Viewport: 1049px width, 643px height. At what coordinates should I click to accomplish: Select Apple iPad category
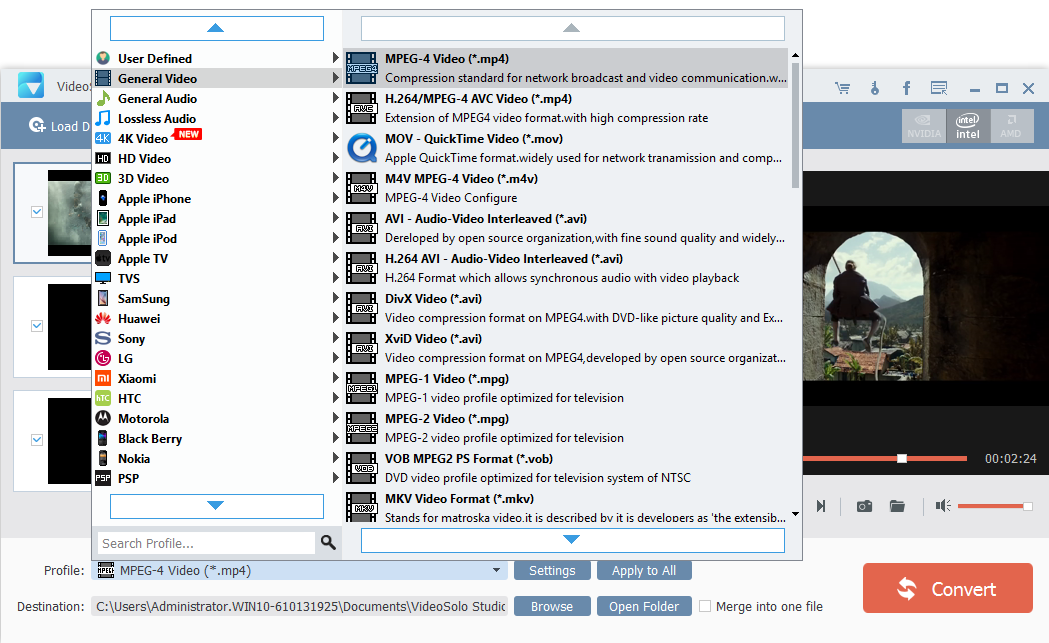217,218
